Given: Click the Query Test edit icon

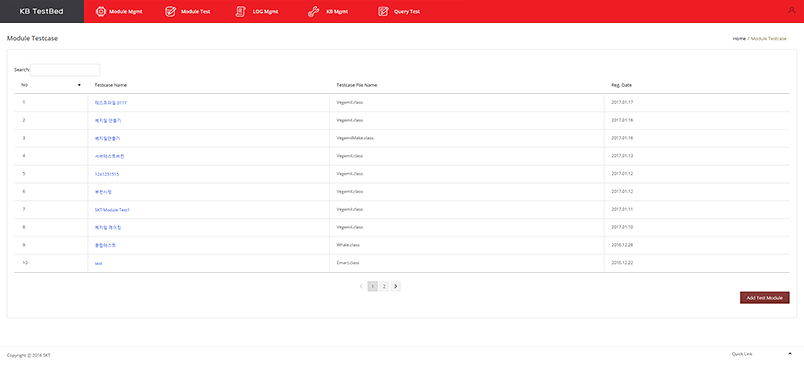Looking at the screenshot, I should 383,11.
